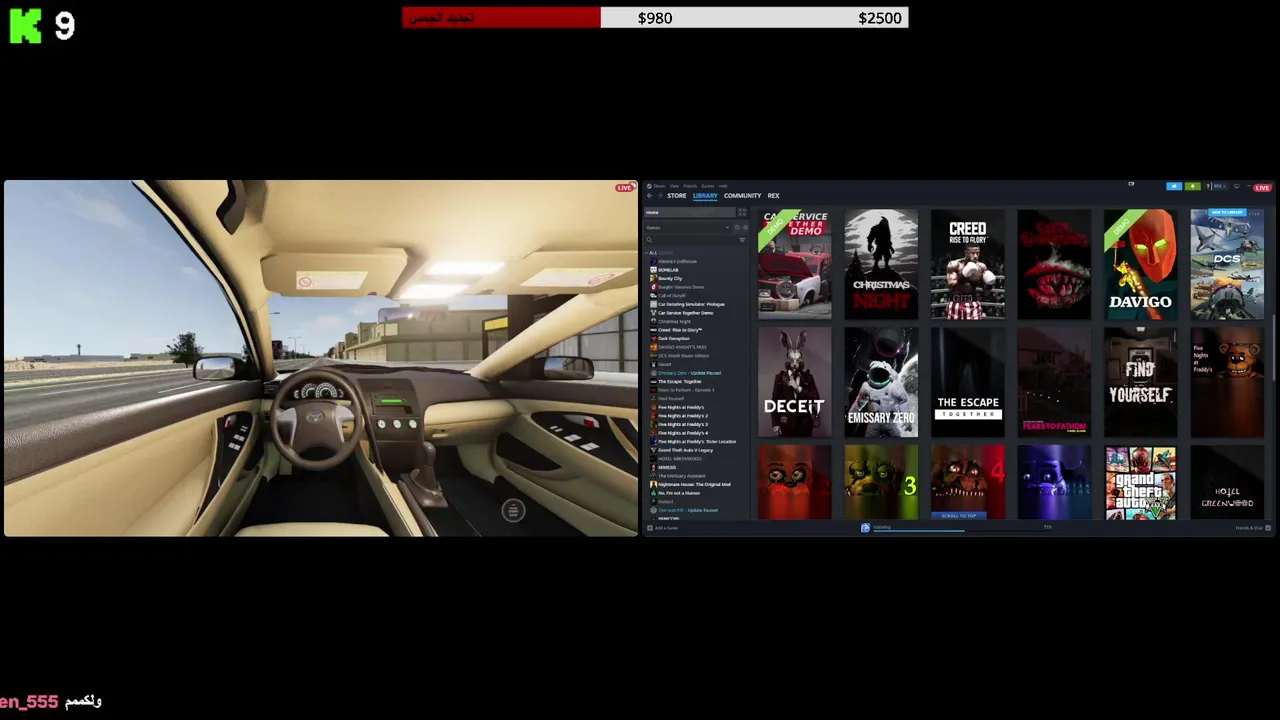Open Grand Theft Auto V cover

pyautogui.click(x=1140, y=482)
